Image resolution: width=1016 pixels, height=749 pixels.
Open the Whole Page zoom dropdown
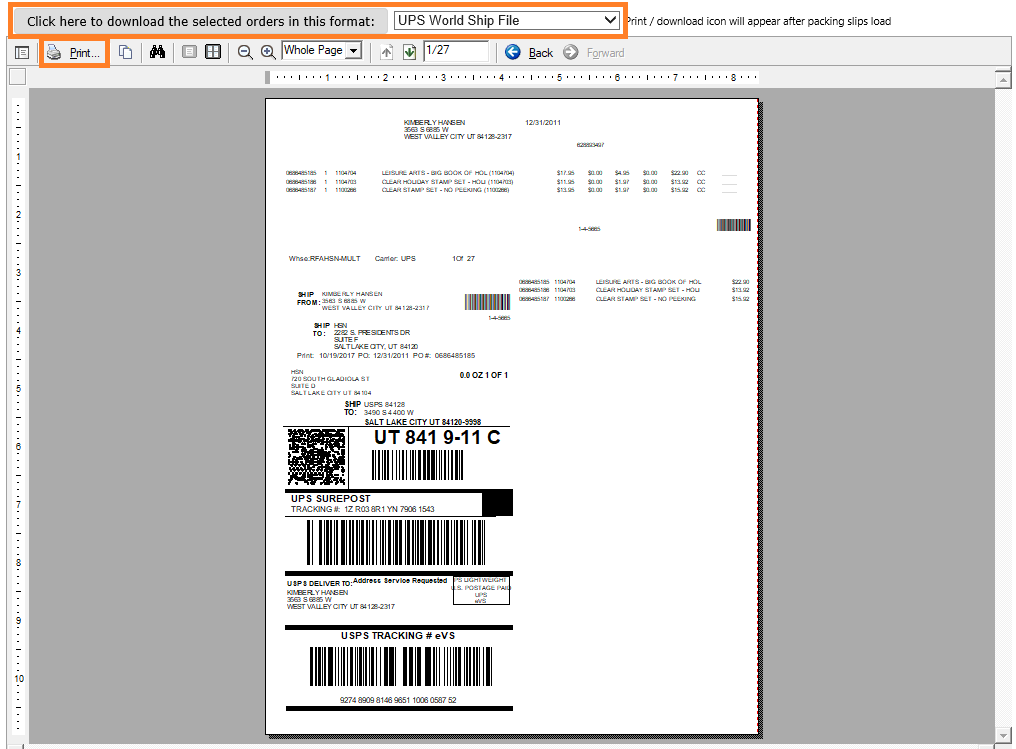tap(354, 51)
